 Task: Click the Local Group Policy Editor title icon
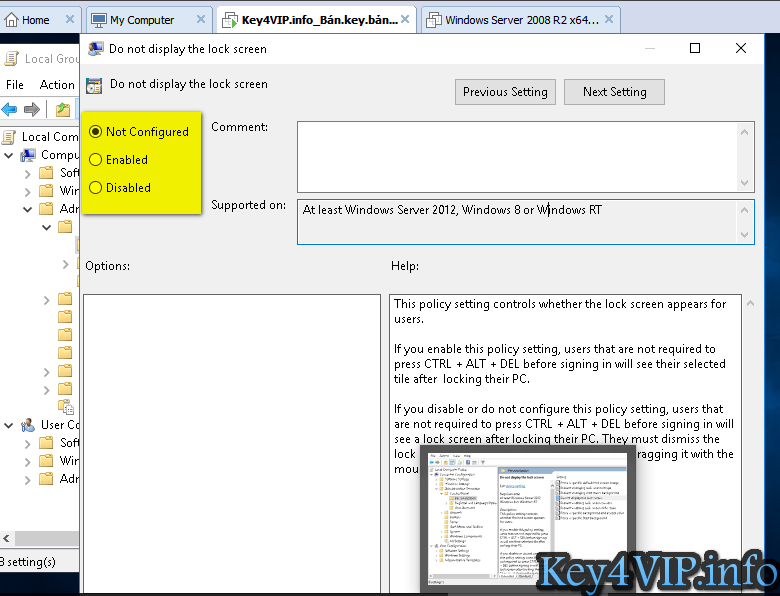[x=11, y=59]
